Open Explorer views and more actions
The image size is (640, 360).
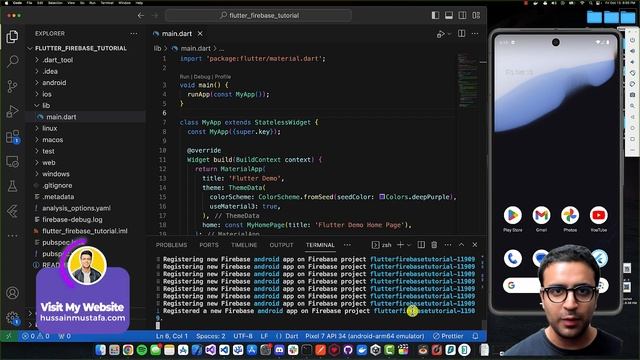134,33
